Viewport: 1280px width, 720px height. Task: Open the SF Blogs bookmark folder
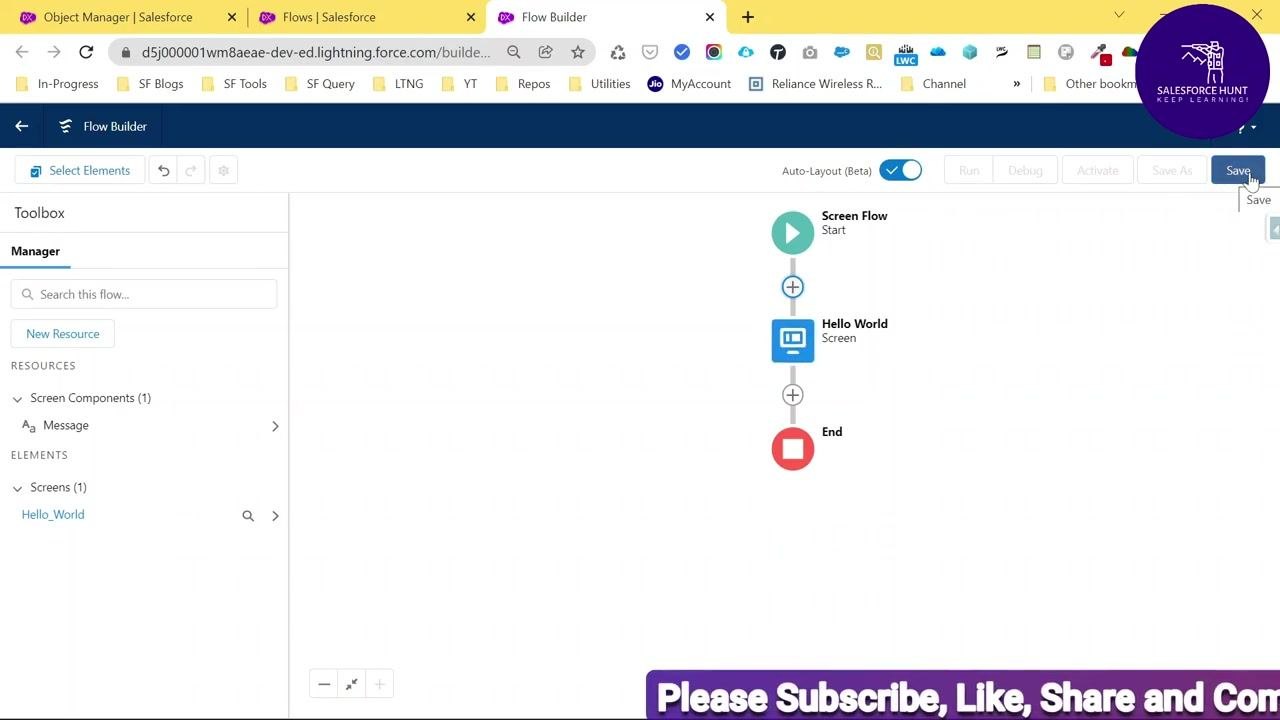[x=150, y=84]
